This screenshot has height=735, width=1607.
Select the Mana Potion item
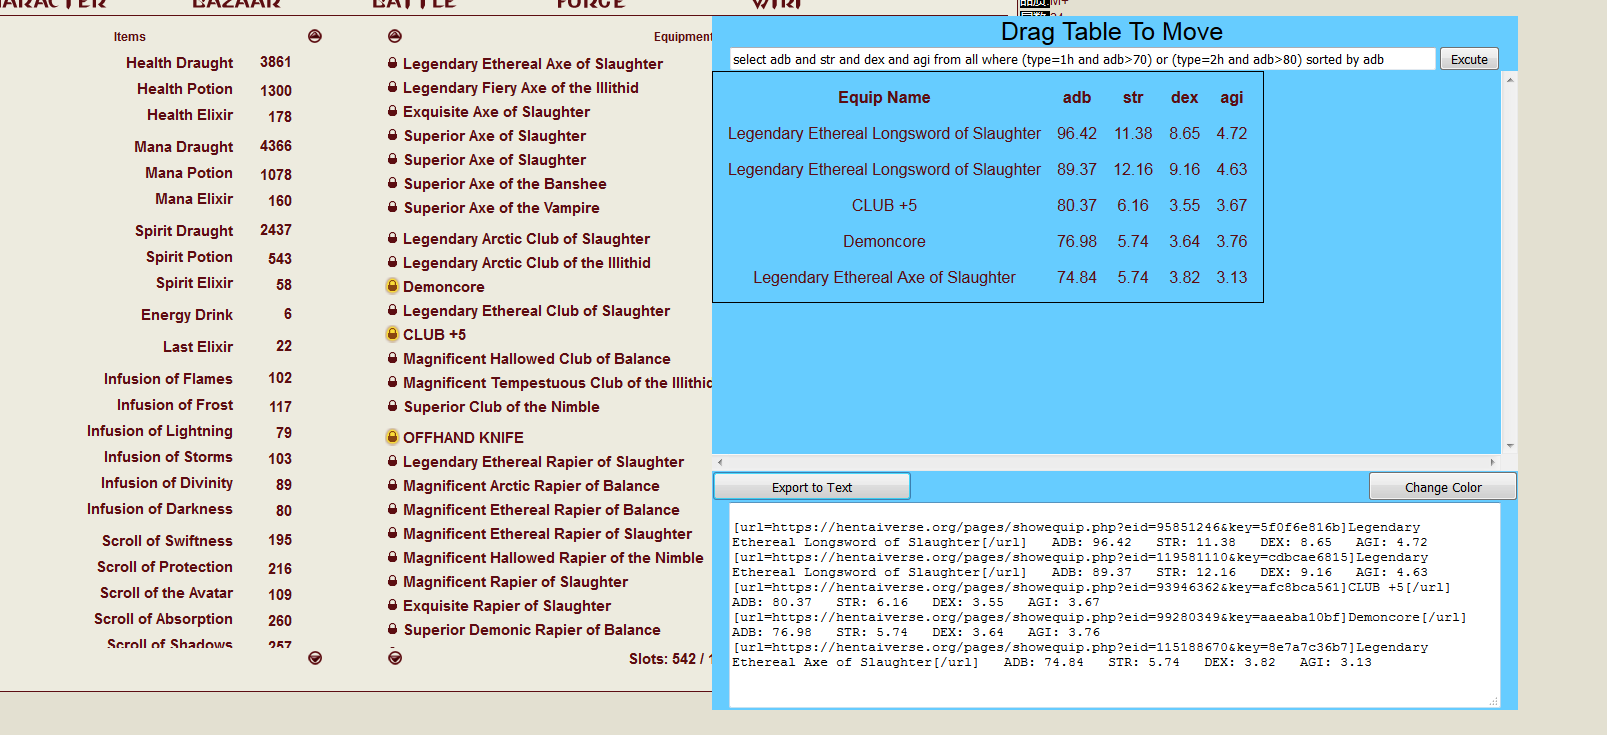(189, 173)
